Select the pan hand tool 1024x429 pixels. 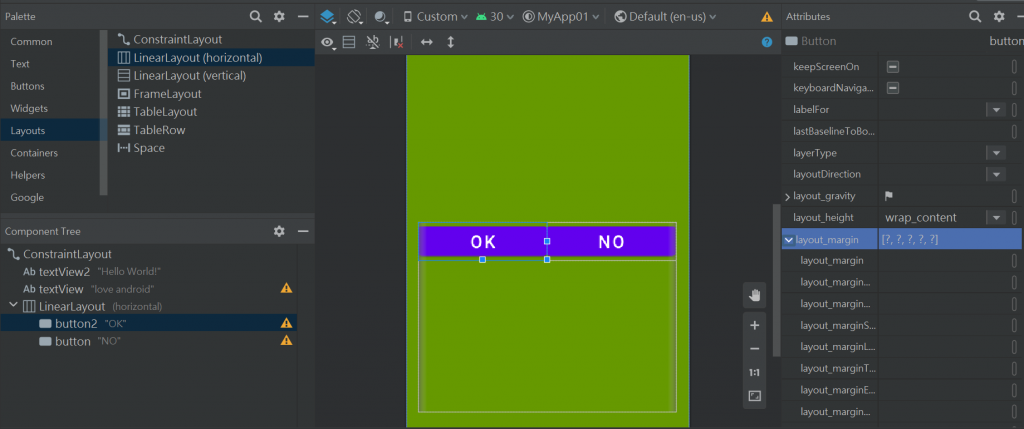point(755,295)
